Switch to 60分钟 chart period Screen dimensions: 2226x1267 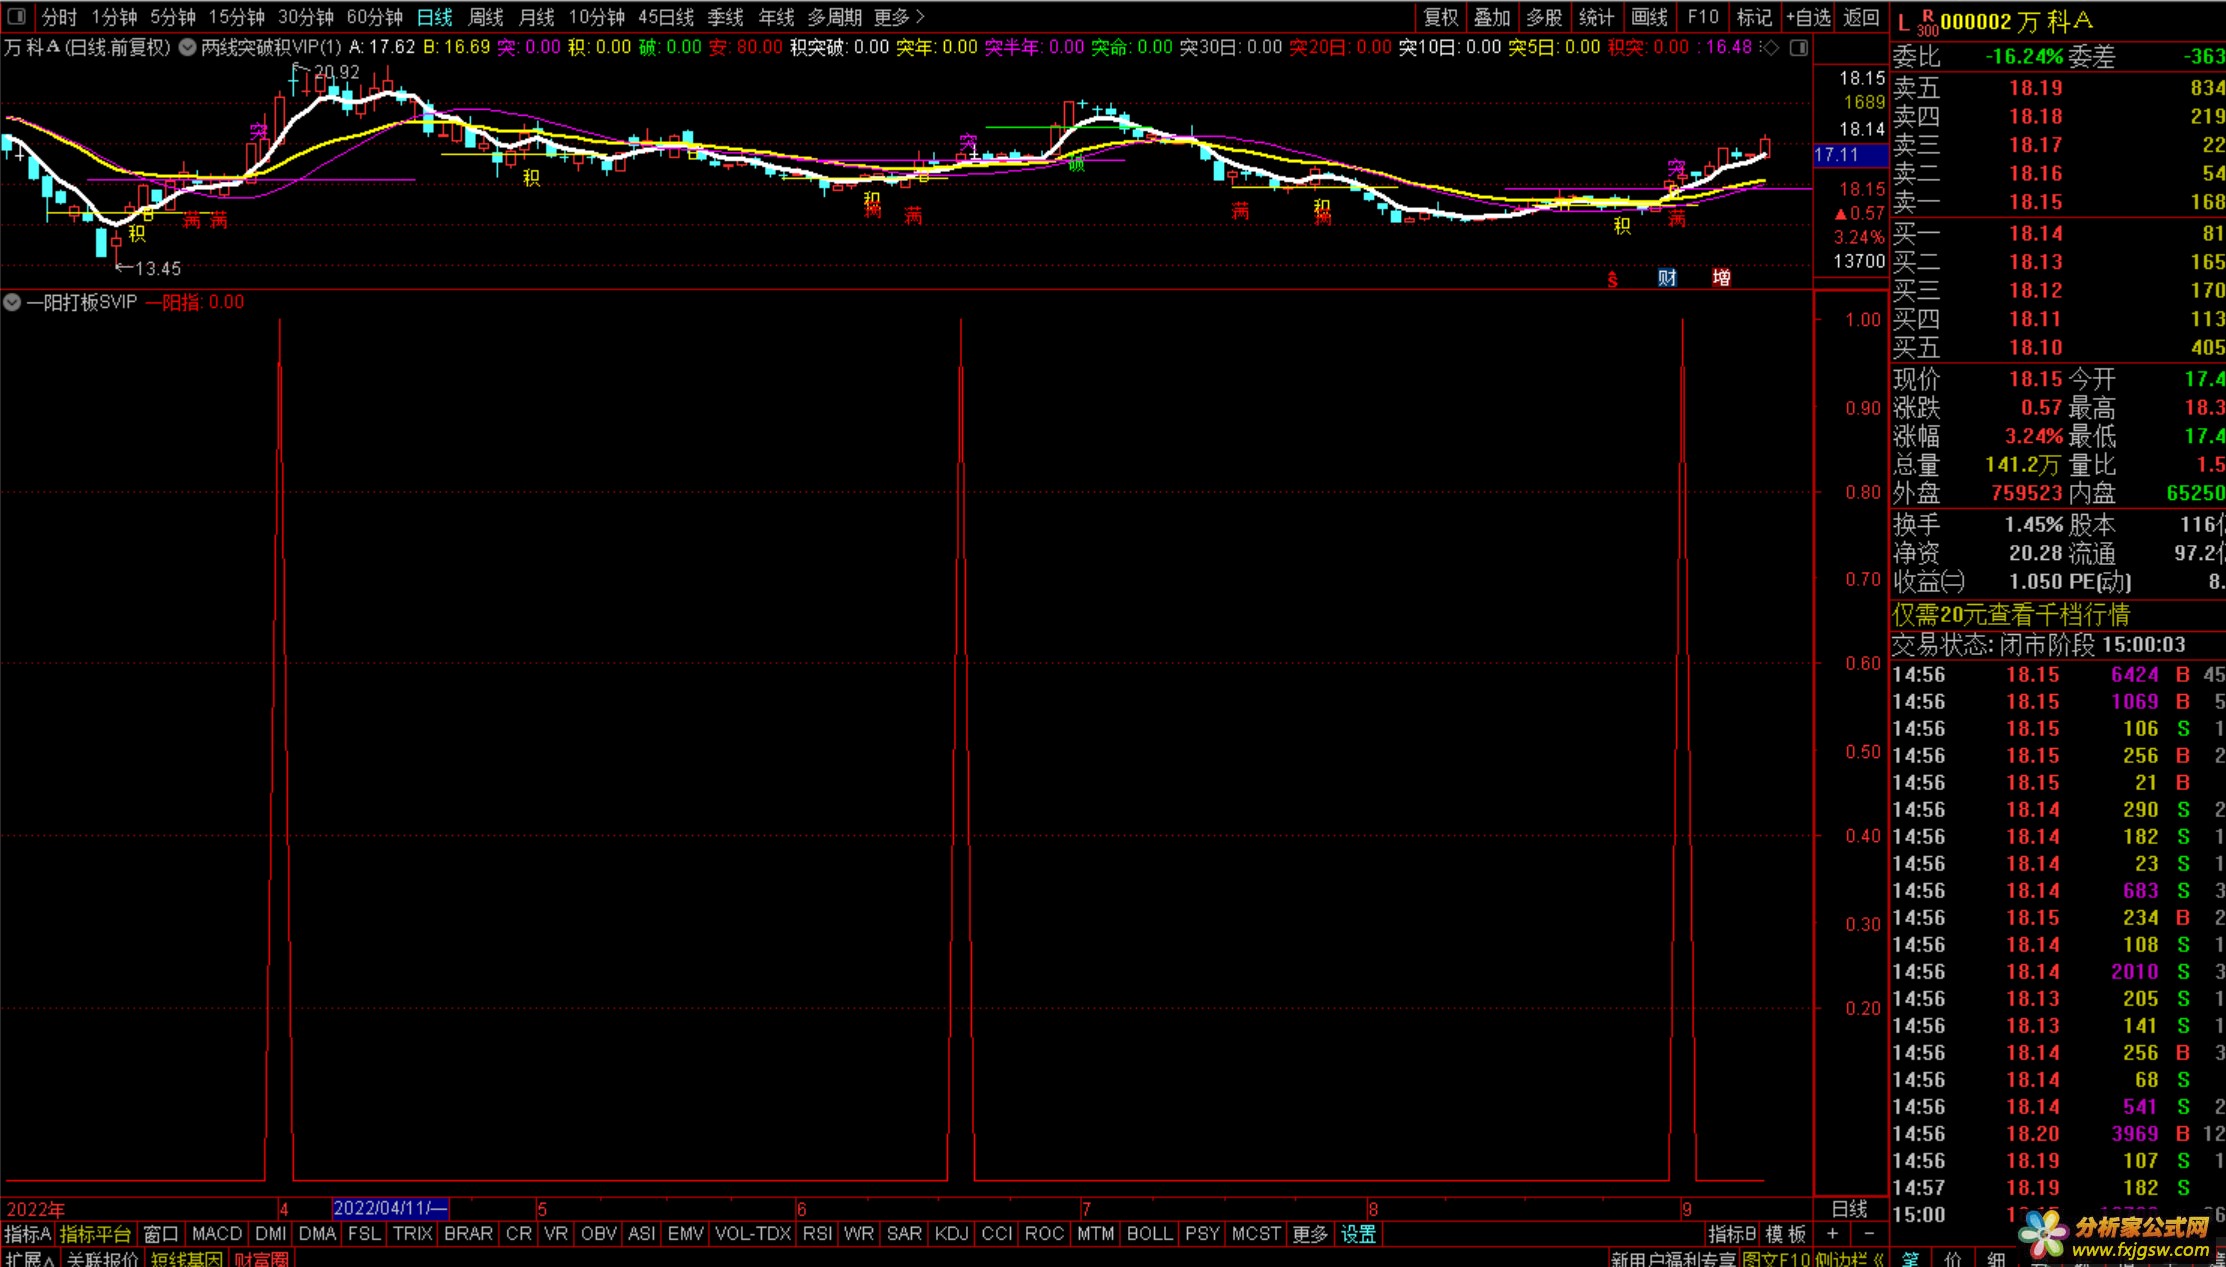coord(374,17)
